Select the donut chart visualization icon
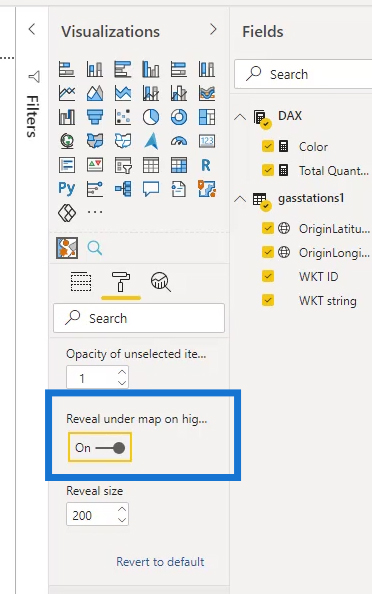The height and width of the screenshot is (594, 372). pos(179,117)
